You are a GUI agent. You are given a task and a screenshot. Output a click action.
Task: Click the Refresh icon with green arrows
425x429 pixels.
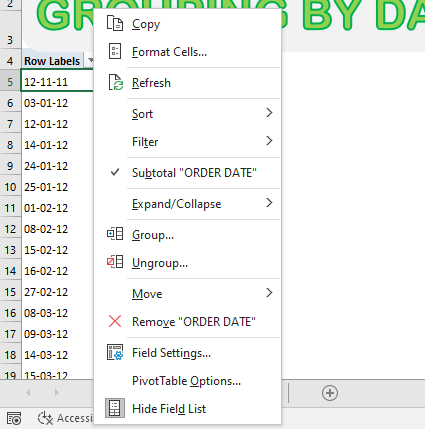115,83
